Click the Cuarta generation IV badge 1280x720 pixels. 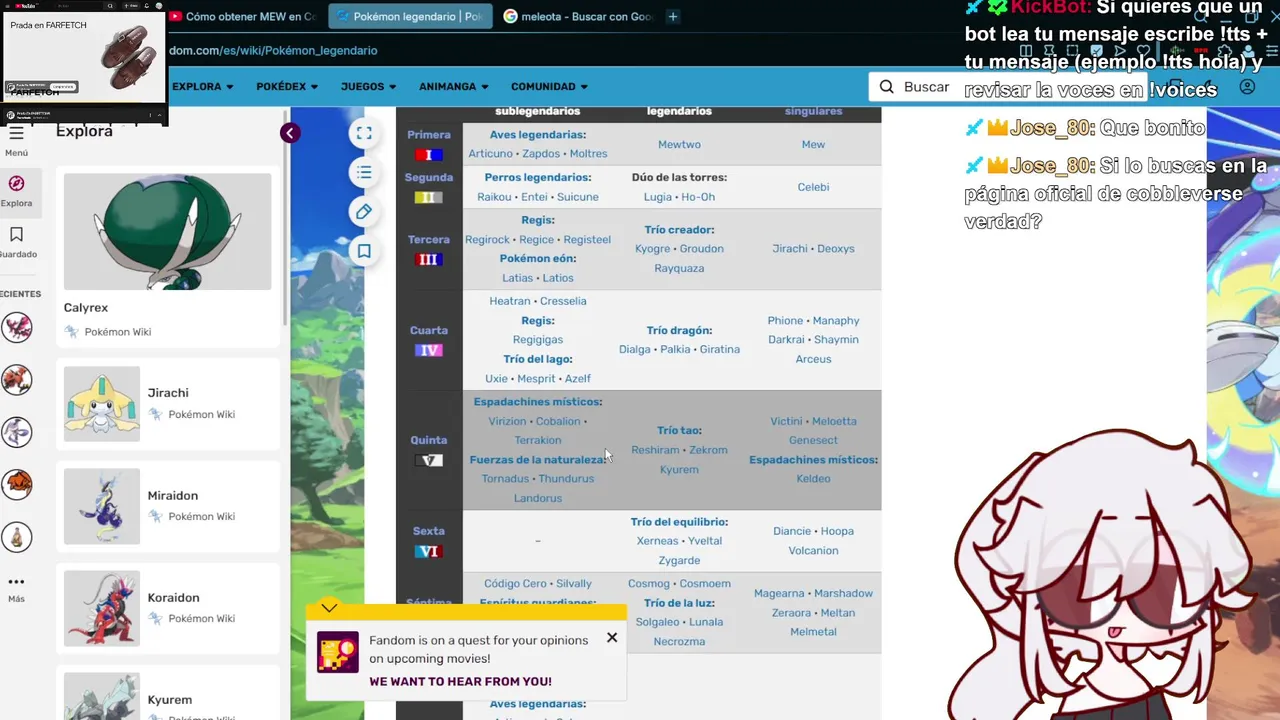pyautogui.click(x=428, y=350)
